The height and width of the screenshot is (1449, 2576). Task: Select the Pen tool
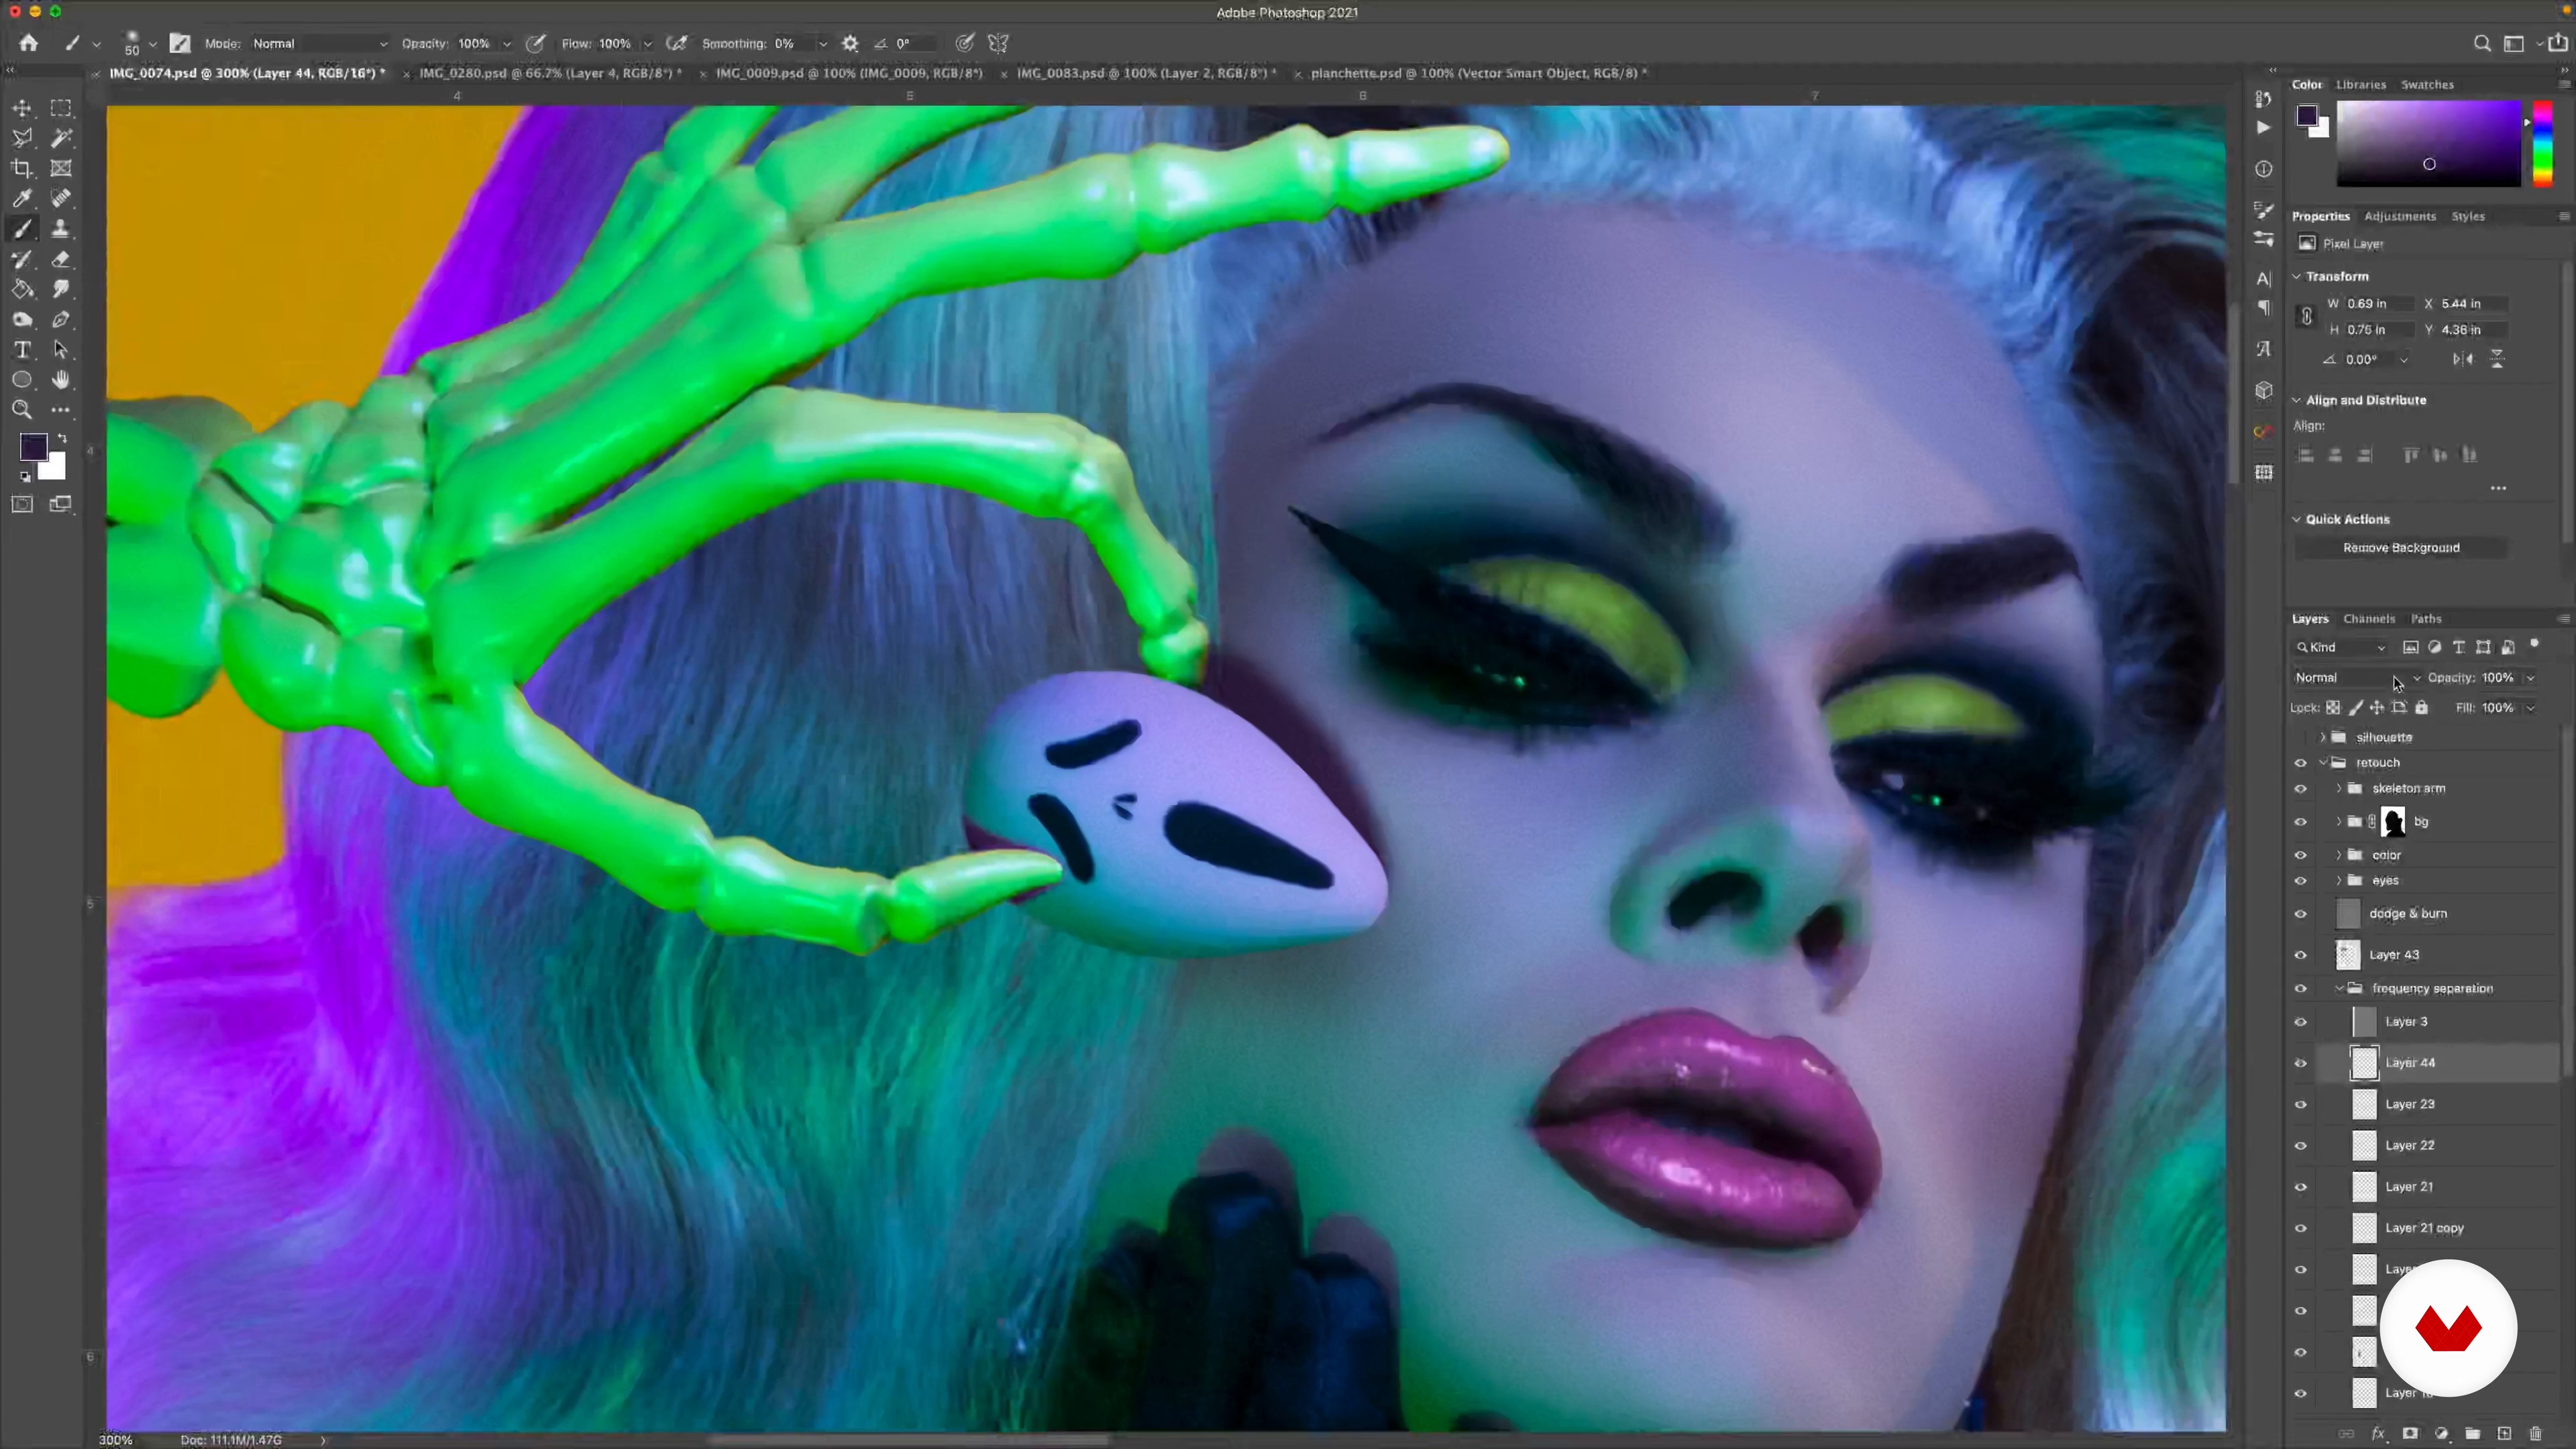tap(61, 320)
